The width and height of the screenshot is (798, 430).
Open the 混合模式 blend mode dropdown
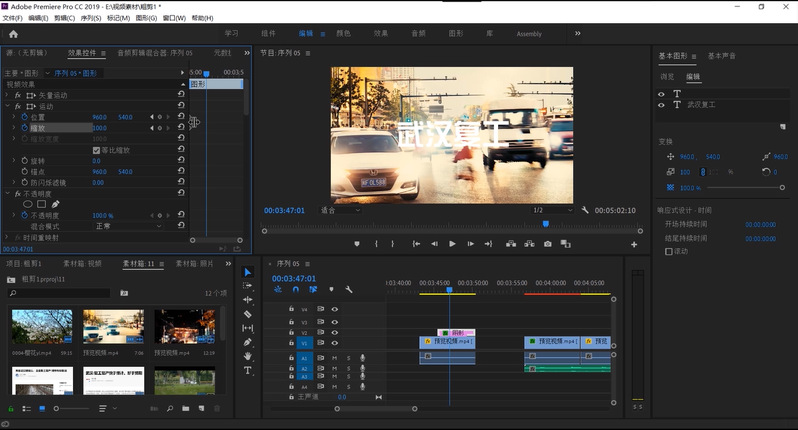point(130,226)
